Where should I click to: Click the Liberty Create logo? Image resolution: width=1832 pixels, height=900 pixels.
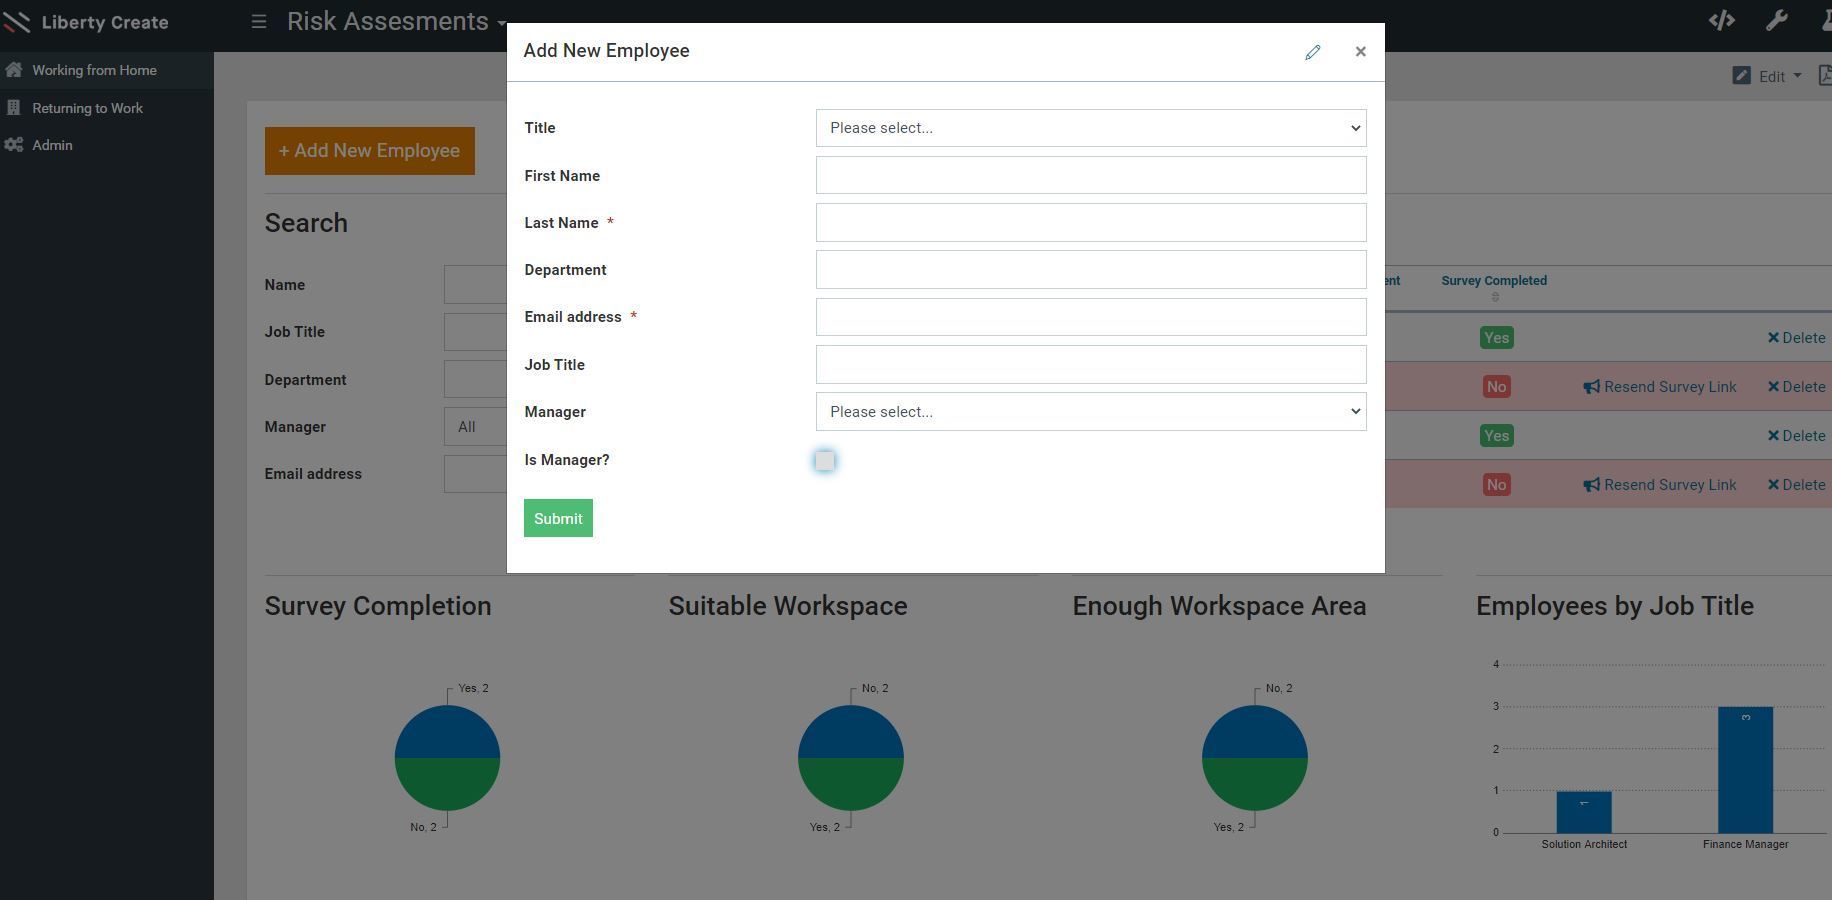click(x=86, y=22)
